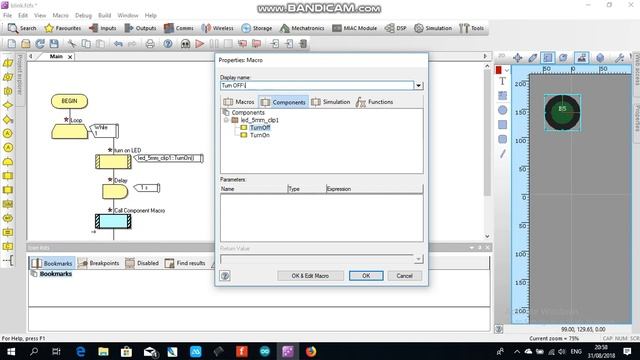This screenshot has width=640, height=360.
Task: Open the Debug menu
Action: pos(83,15)
